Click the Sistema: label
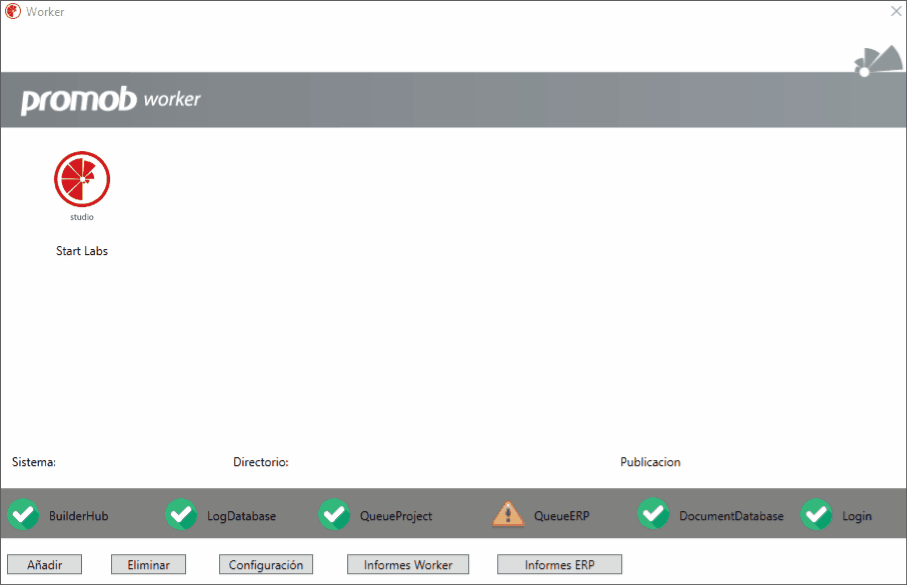The image size is (907, 585). 34,462
